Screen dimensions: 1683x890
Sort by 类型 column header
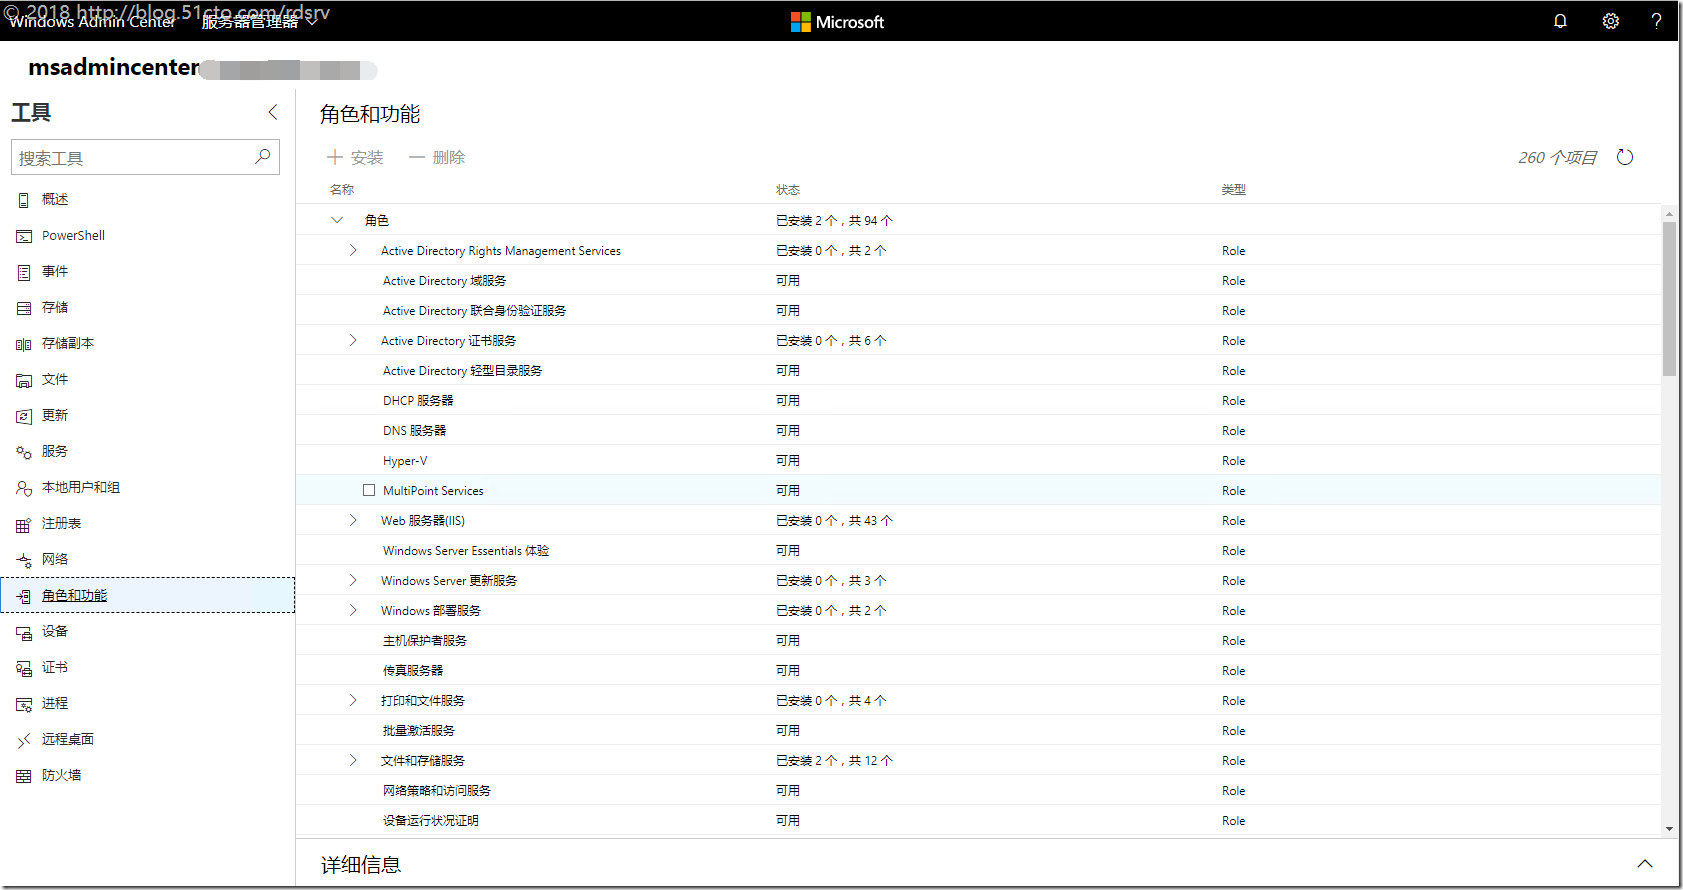pyautogui.click(x=1233, y=189)
